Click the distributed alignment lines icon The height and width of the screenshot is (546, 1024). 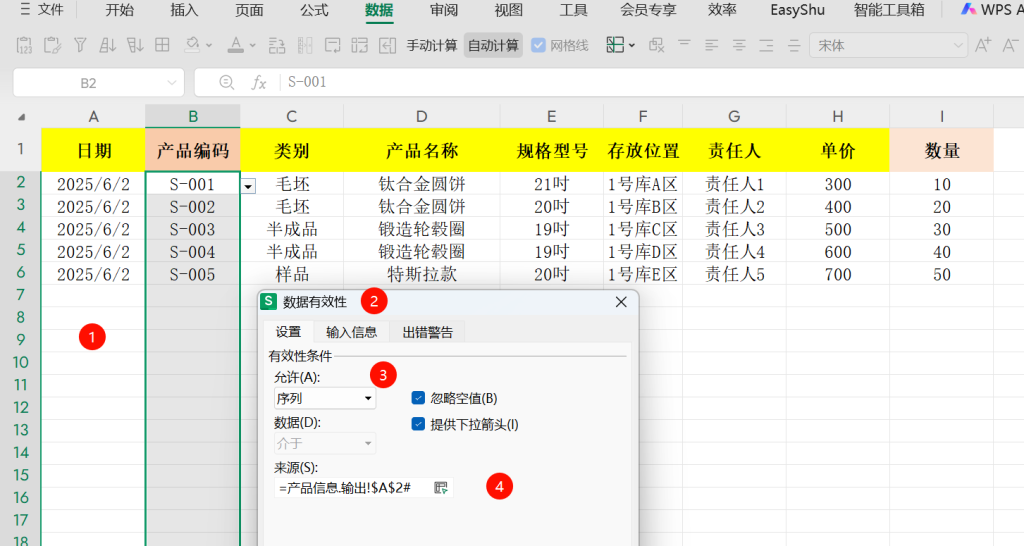(793, 45)
